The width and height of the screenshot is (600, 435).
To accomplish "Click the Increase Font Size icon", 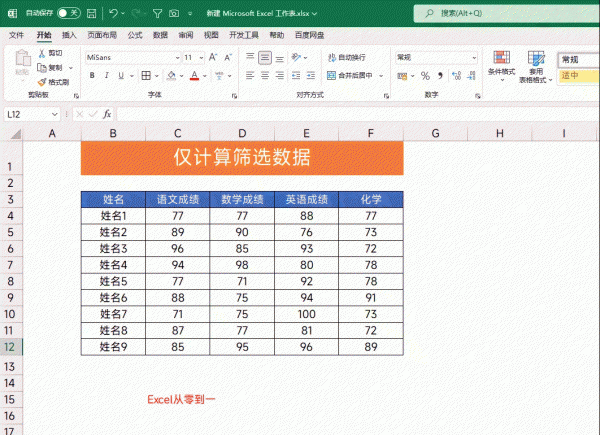I will point(213,58).
